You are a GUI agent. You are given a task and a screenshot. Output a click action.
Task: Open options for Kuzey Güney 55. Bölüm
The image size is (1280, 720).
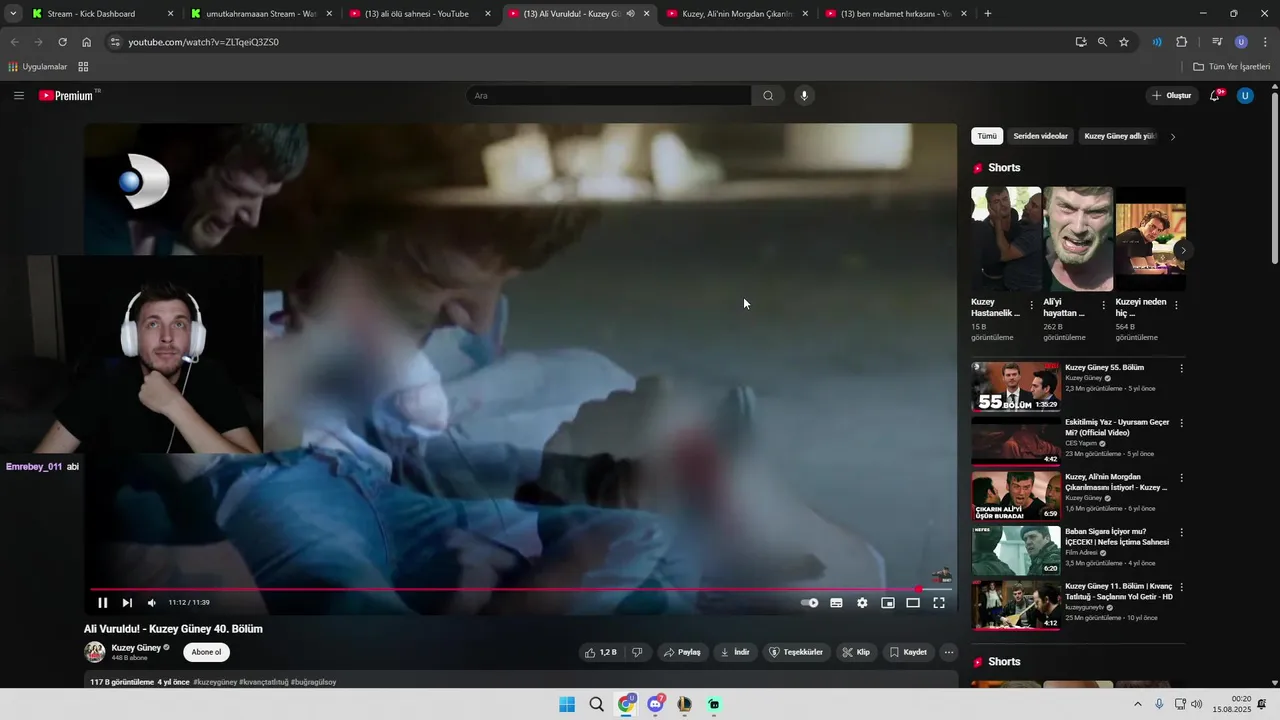(x=1181, y=368)
